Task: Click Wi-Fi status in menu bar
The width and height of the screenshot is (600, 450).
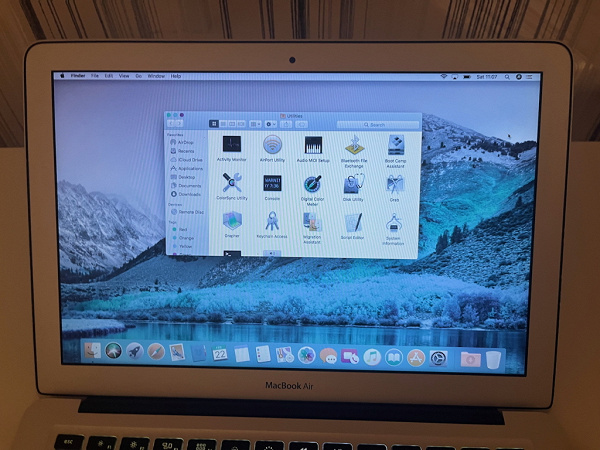Action: pyautogui.click(x=443, y=77)
